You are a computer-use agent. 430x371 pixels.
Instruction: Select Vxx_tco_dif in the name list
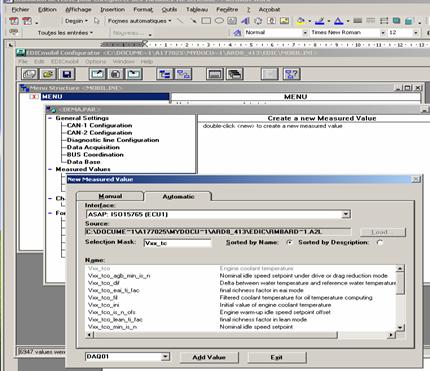104,283
